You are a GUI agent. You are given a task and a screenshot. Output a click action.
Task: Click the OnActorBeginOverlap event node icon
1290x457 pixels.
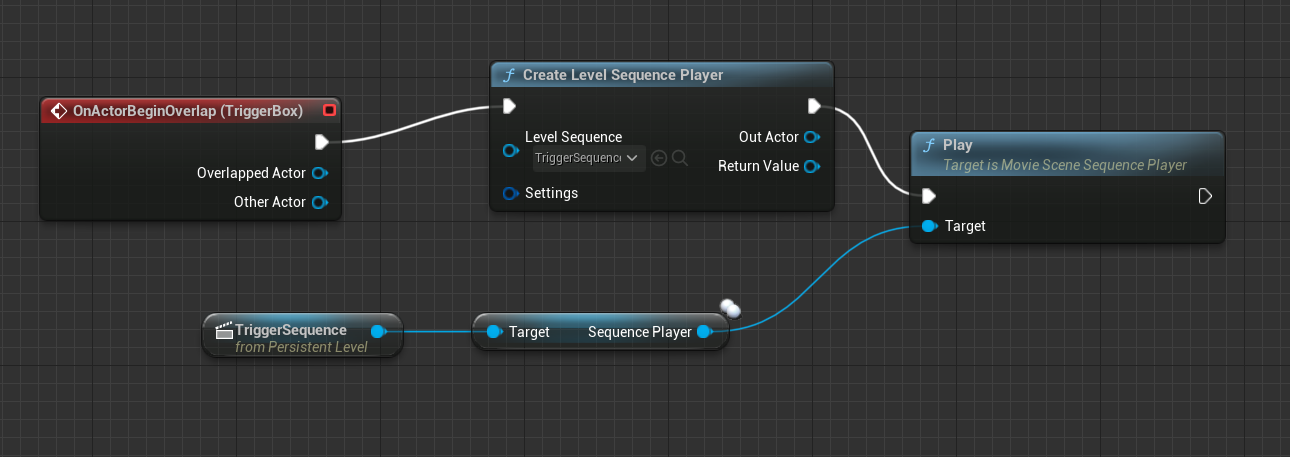(x=58, y=111)
